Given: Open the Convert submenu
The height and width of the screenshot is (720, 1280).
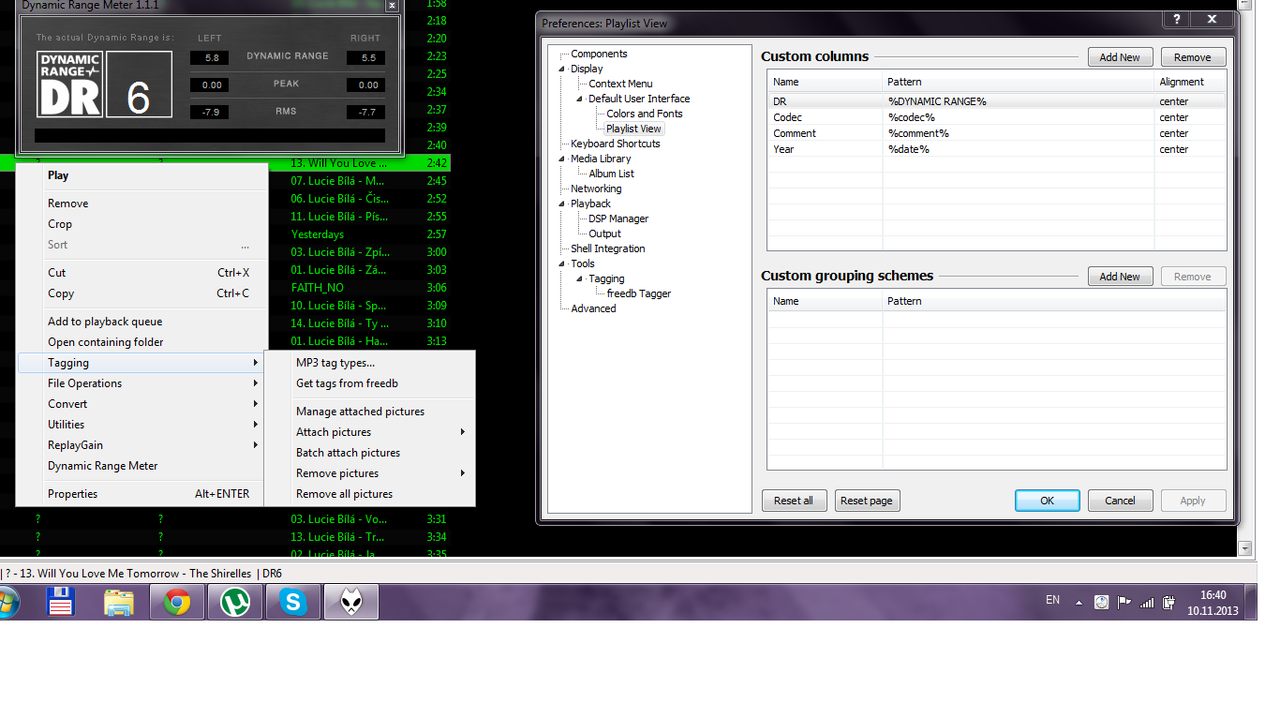Looking at the screenshot, I should pos(141,404).
